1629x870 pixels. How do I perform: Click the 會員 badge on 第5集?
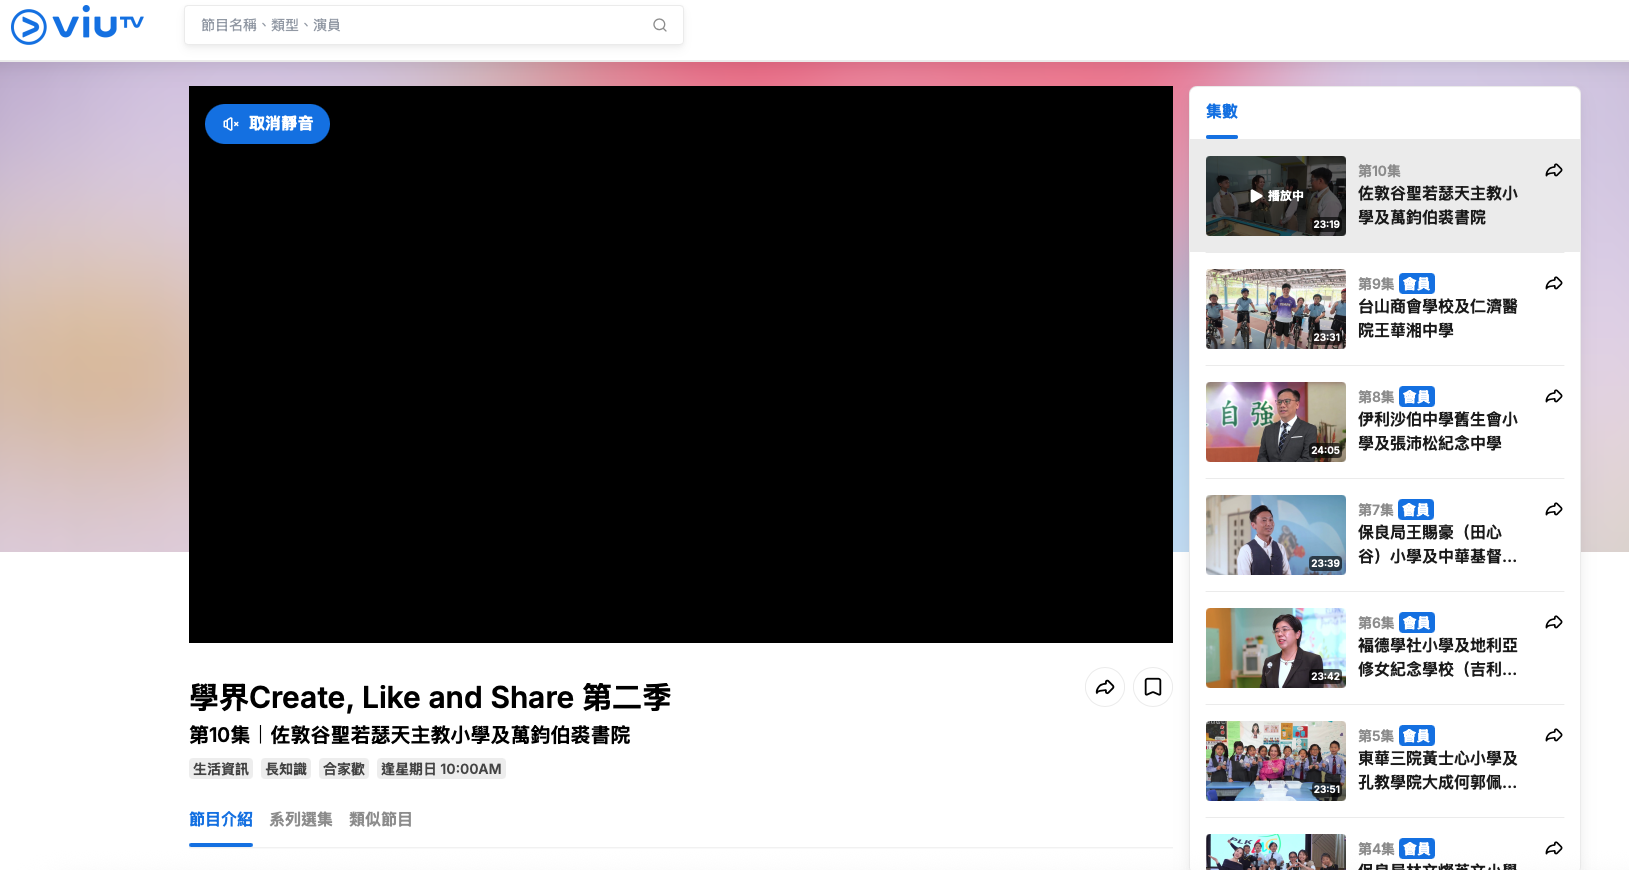click(1417, 736)
